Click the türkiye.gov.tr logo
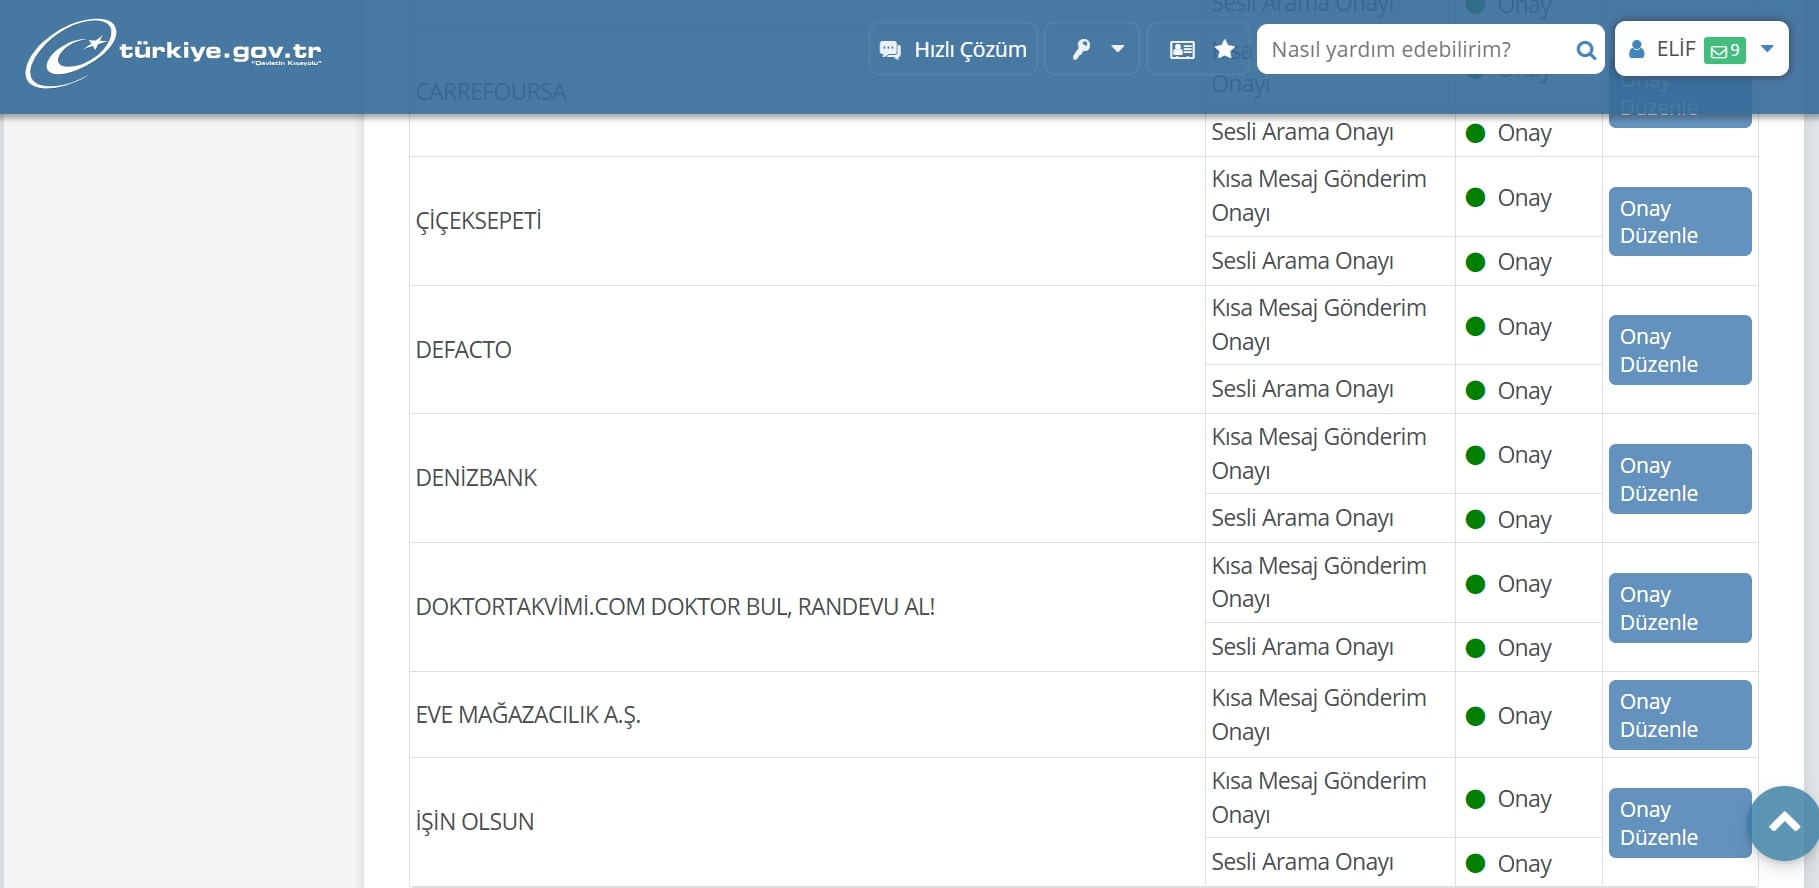 point(174,52)
